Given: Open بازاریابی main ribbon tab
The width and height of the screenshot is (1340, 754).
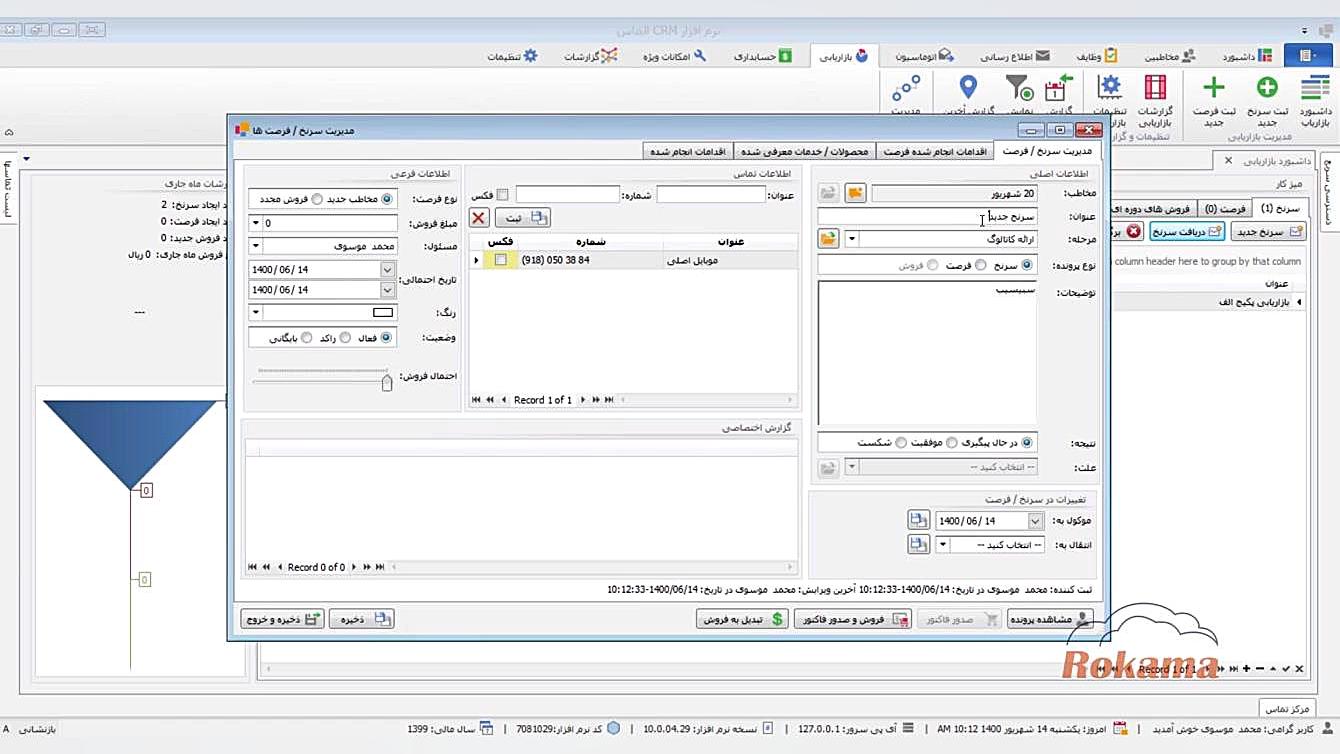Looking at the screenshot, I should 844,56.
